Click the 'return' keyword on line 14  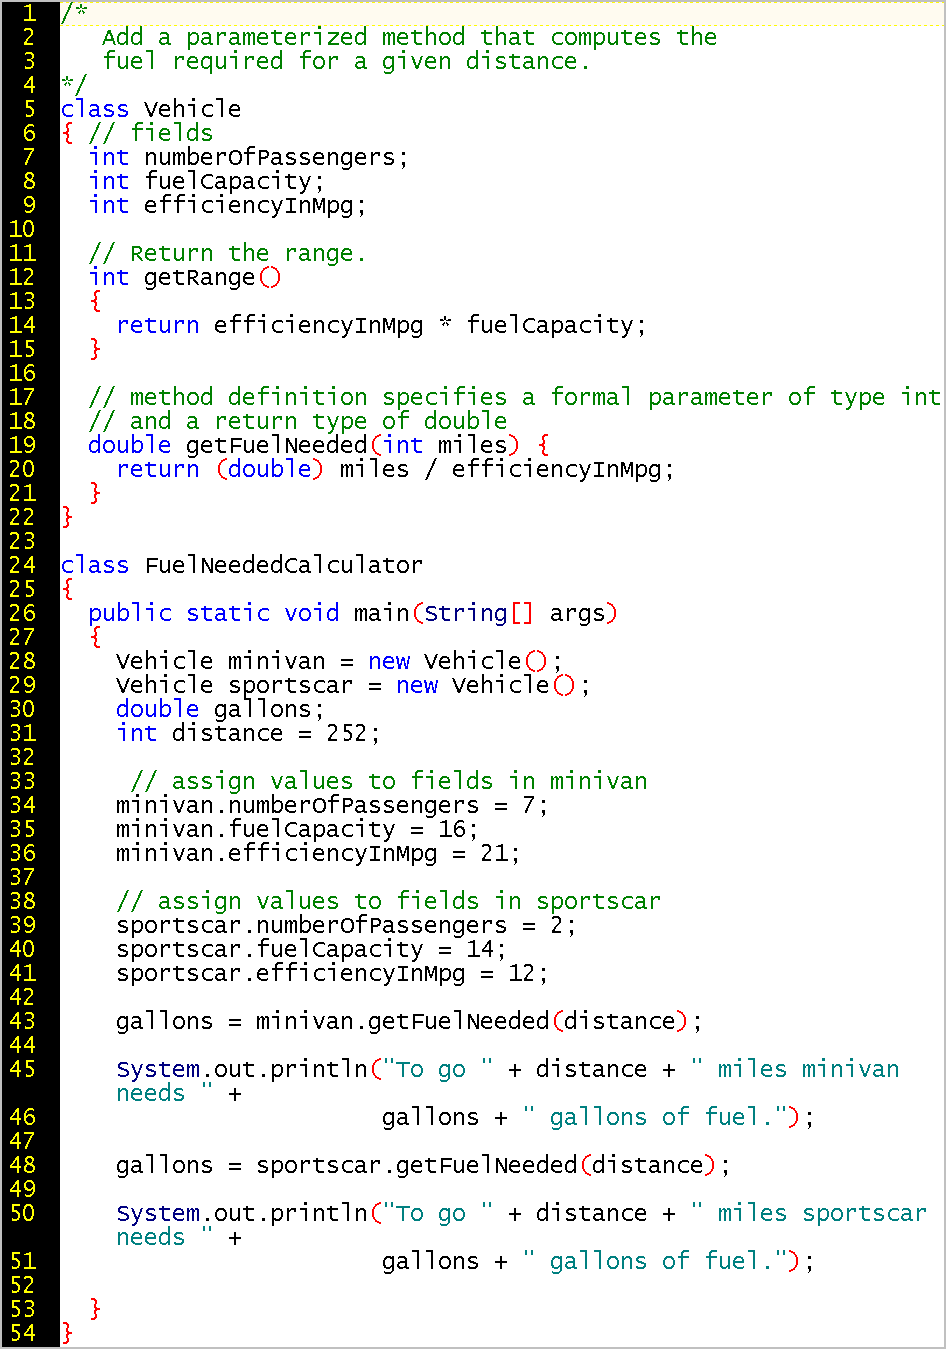[158, 325]
